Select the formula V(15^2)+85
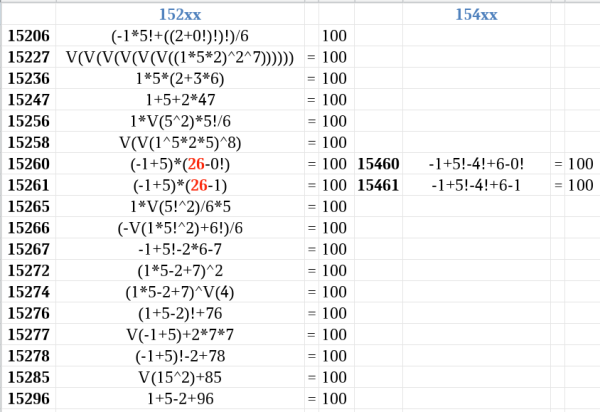 coord(180,378)
